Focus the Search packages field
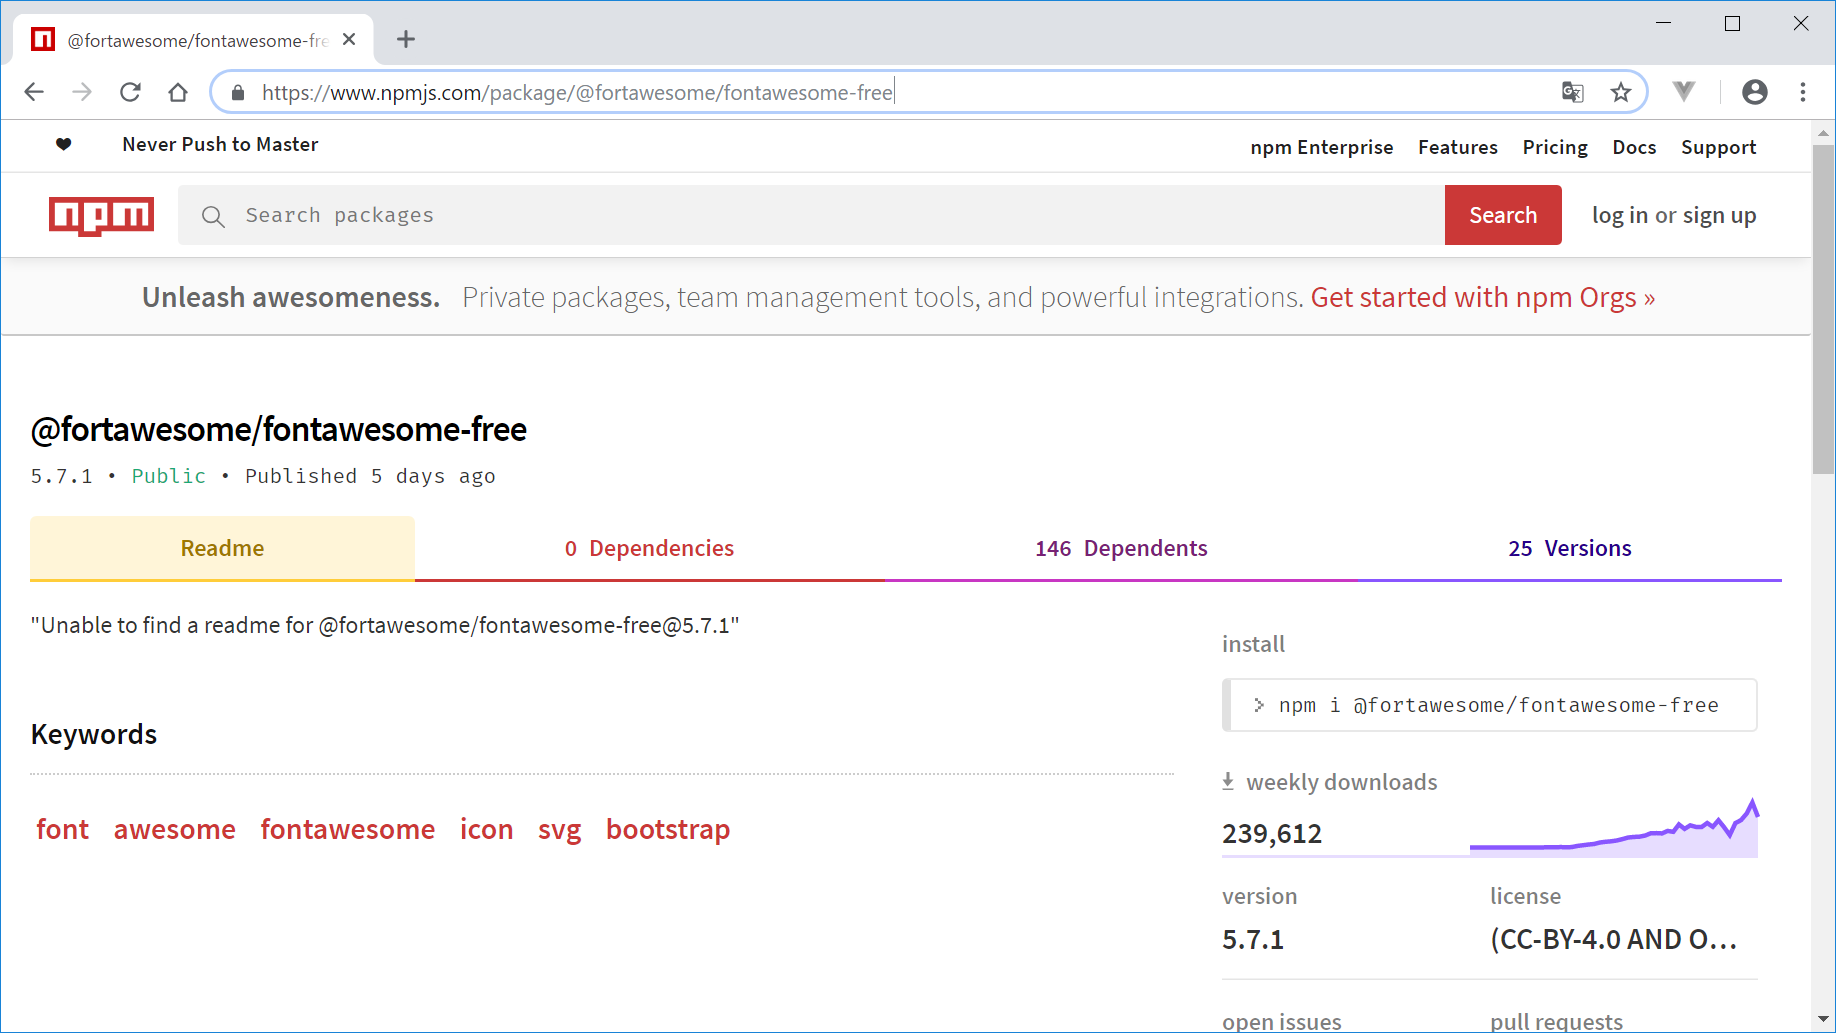Image resolution: width=1836 pixels, height=1033 pixels. 810,215
